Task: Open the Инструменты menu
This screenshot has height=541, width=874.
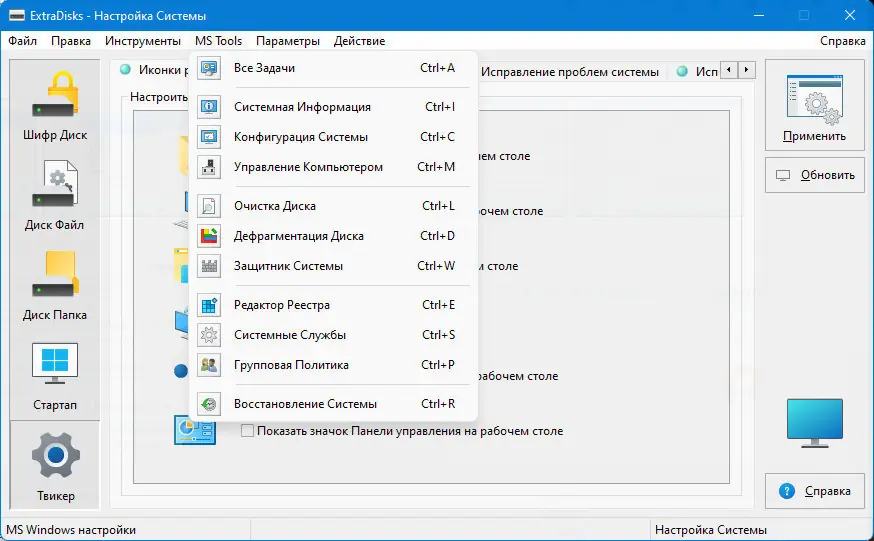Action: 143,41
